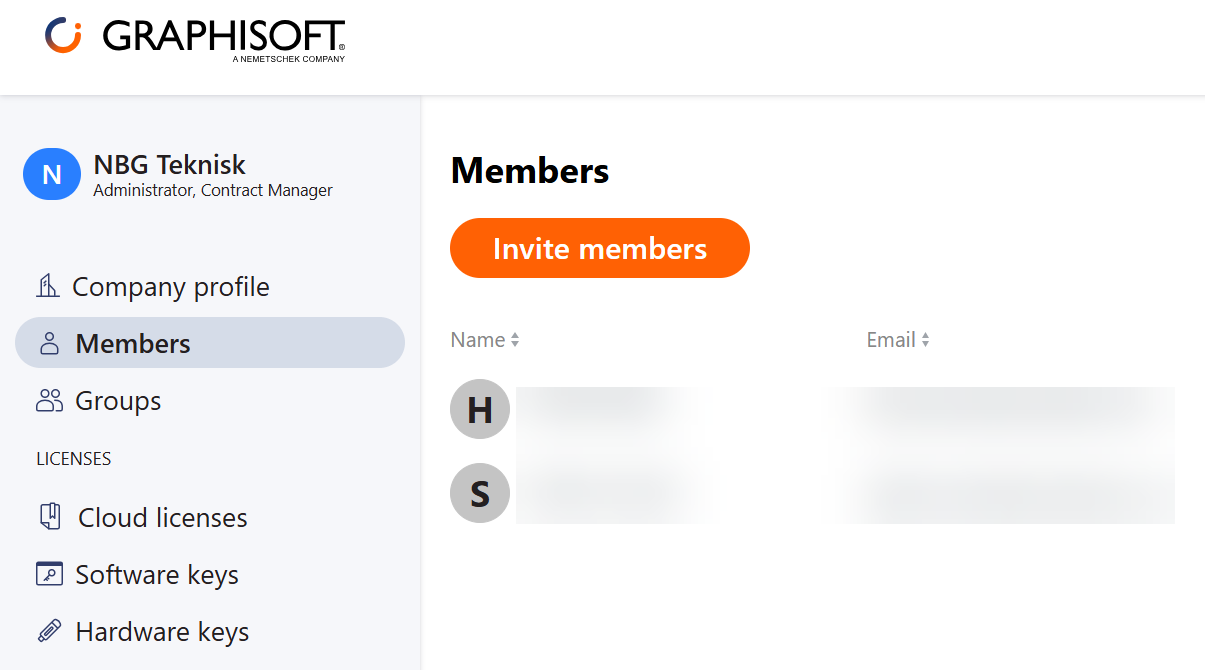Sort members by Name column arrows

(x=515, y=340)
